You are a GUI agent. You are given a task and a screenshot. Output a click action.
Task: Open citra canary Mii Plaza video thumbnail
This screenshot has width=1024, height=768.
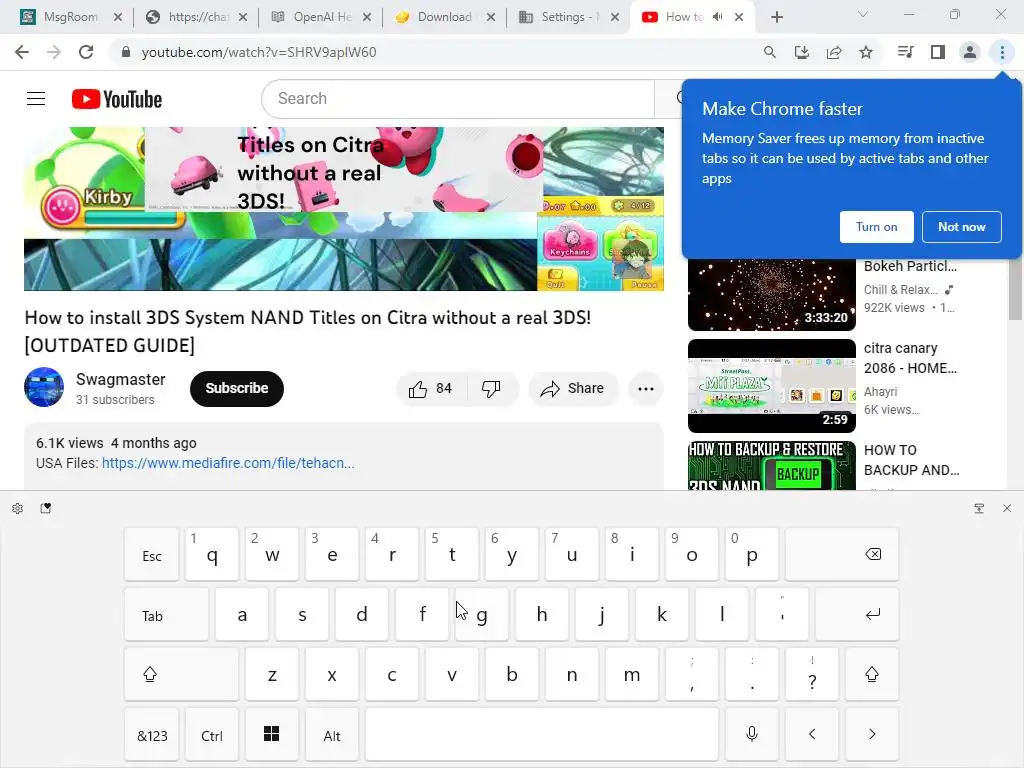772,386
